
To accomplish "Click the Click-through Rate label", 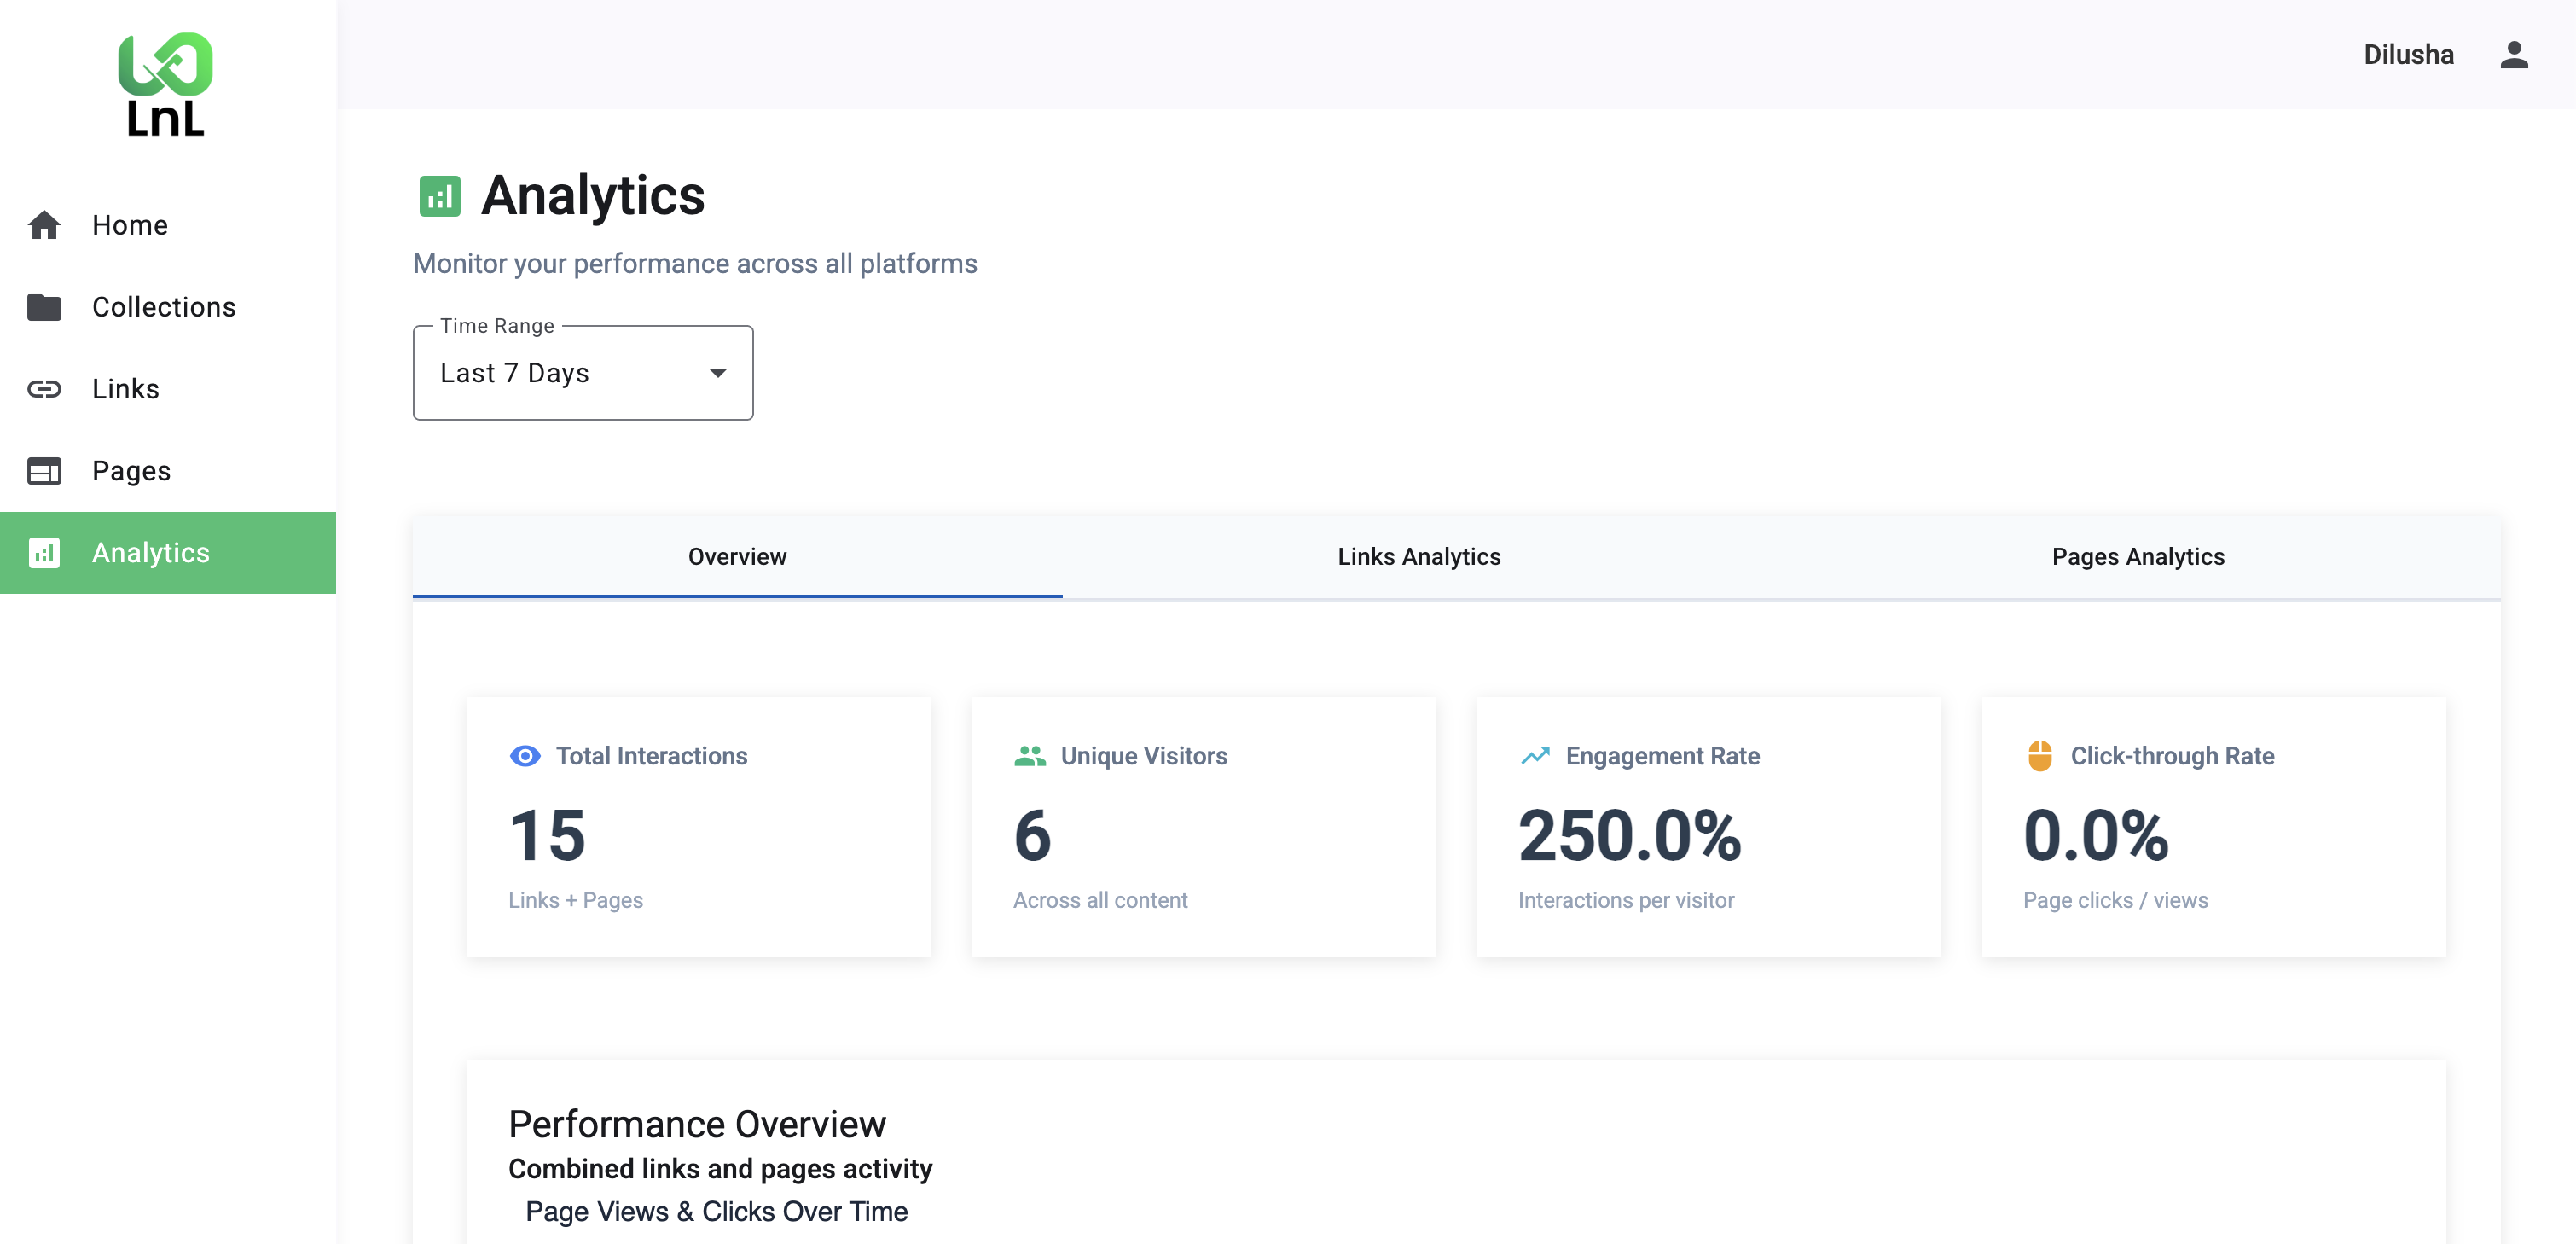I will (2172, 756).
